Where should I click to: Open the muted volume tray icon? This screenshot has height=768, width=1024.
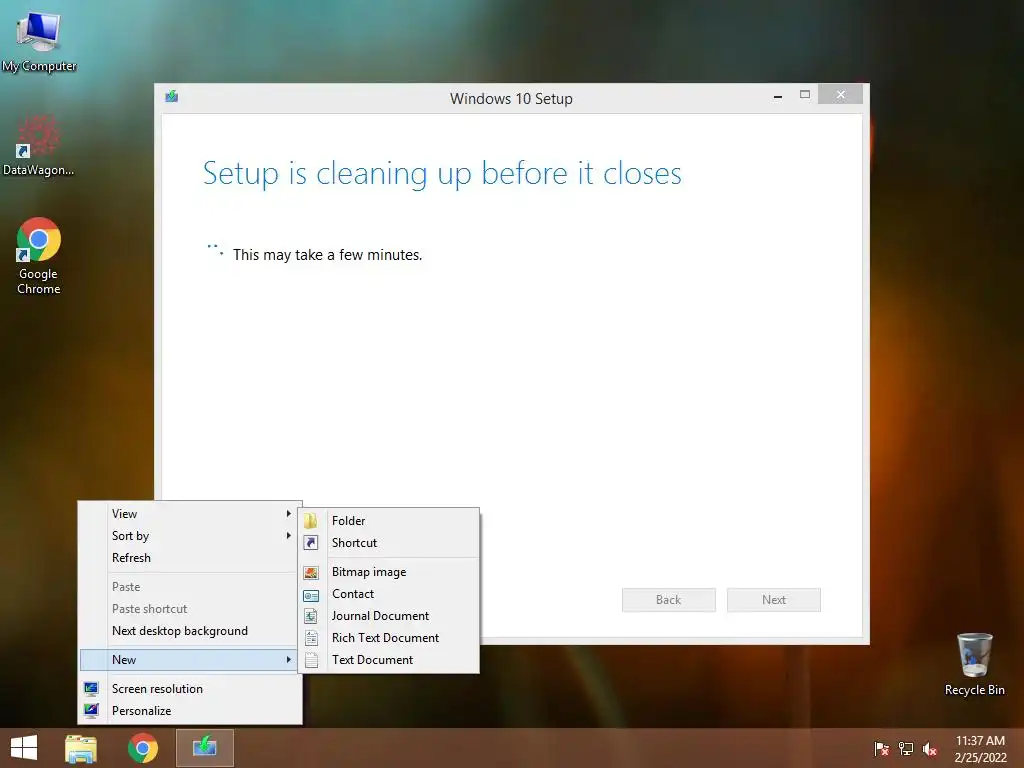click(x=930, y=748)
